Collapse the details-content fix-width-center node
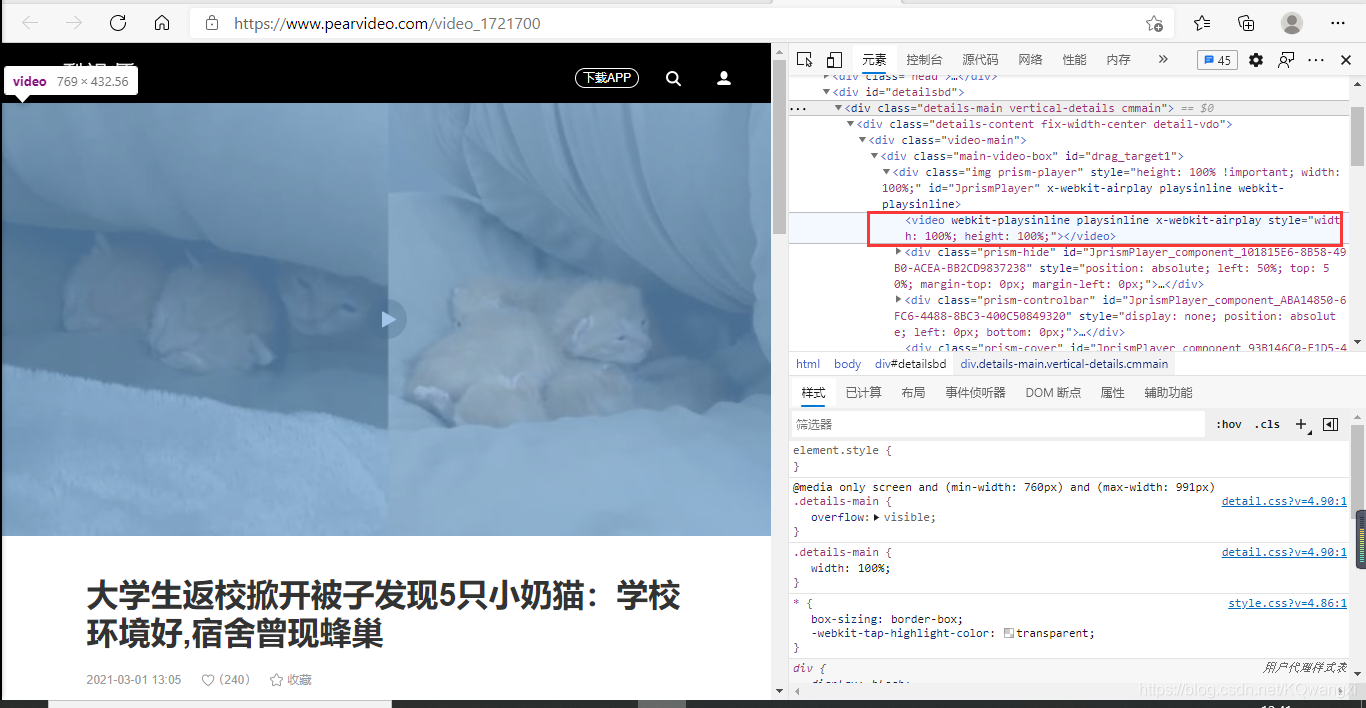The width and height of the screenshot is (1366, 708). point(850,124)
